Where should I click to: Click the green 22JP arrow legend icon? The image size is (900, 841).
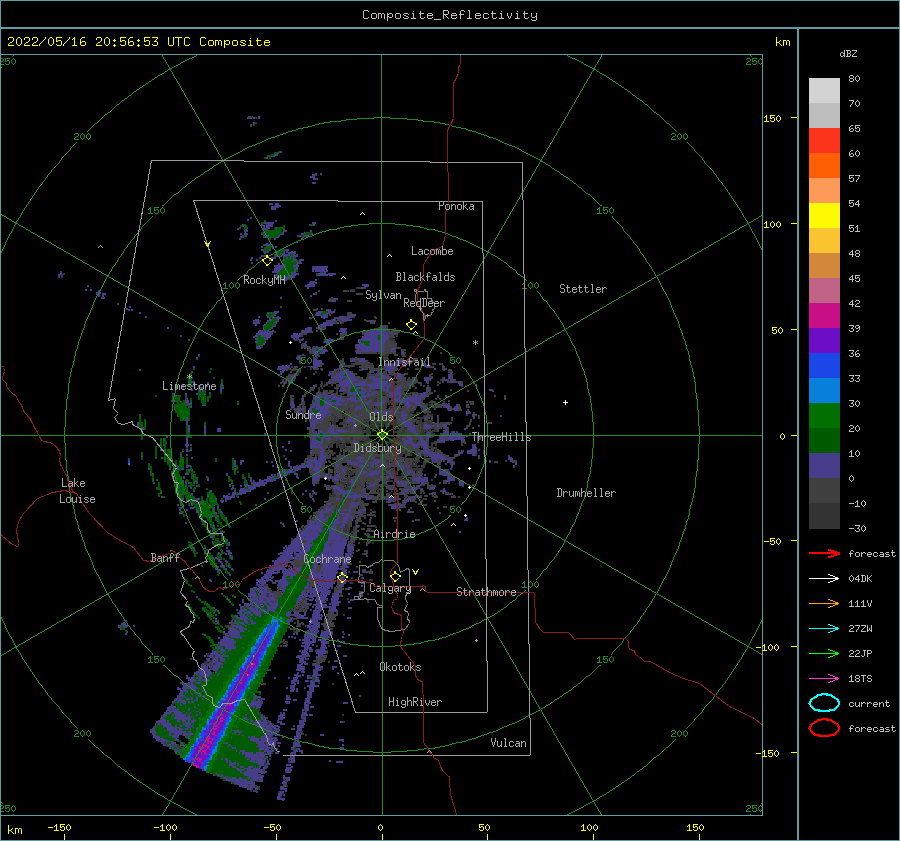pyautogui.click(x=824, y=653)
